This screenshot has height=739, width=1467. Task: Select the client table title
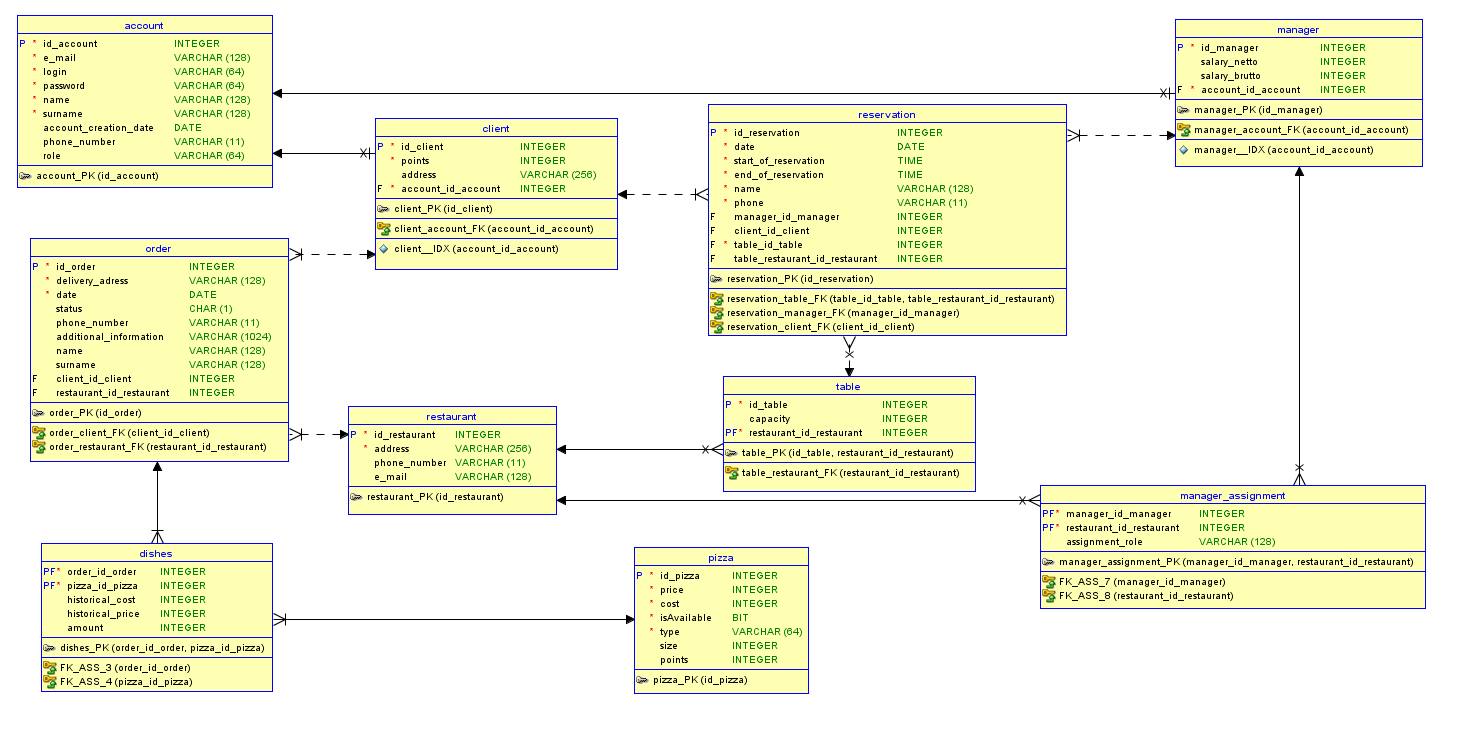point(496,129)
